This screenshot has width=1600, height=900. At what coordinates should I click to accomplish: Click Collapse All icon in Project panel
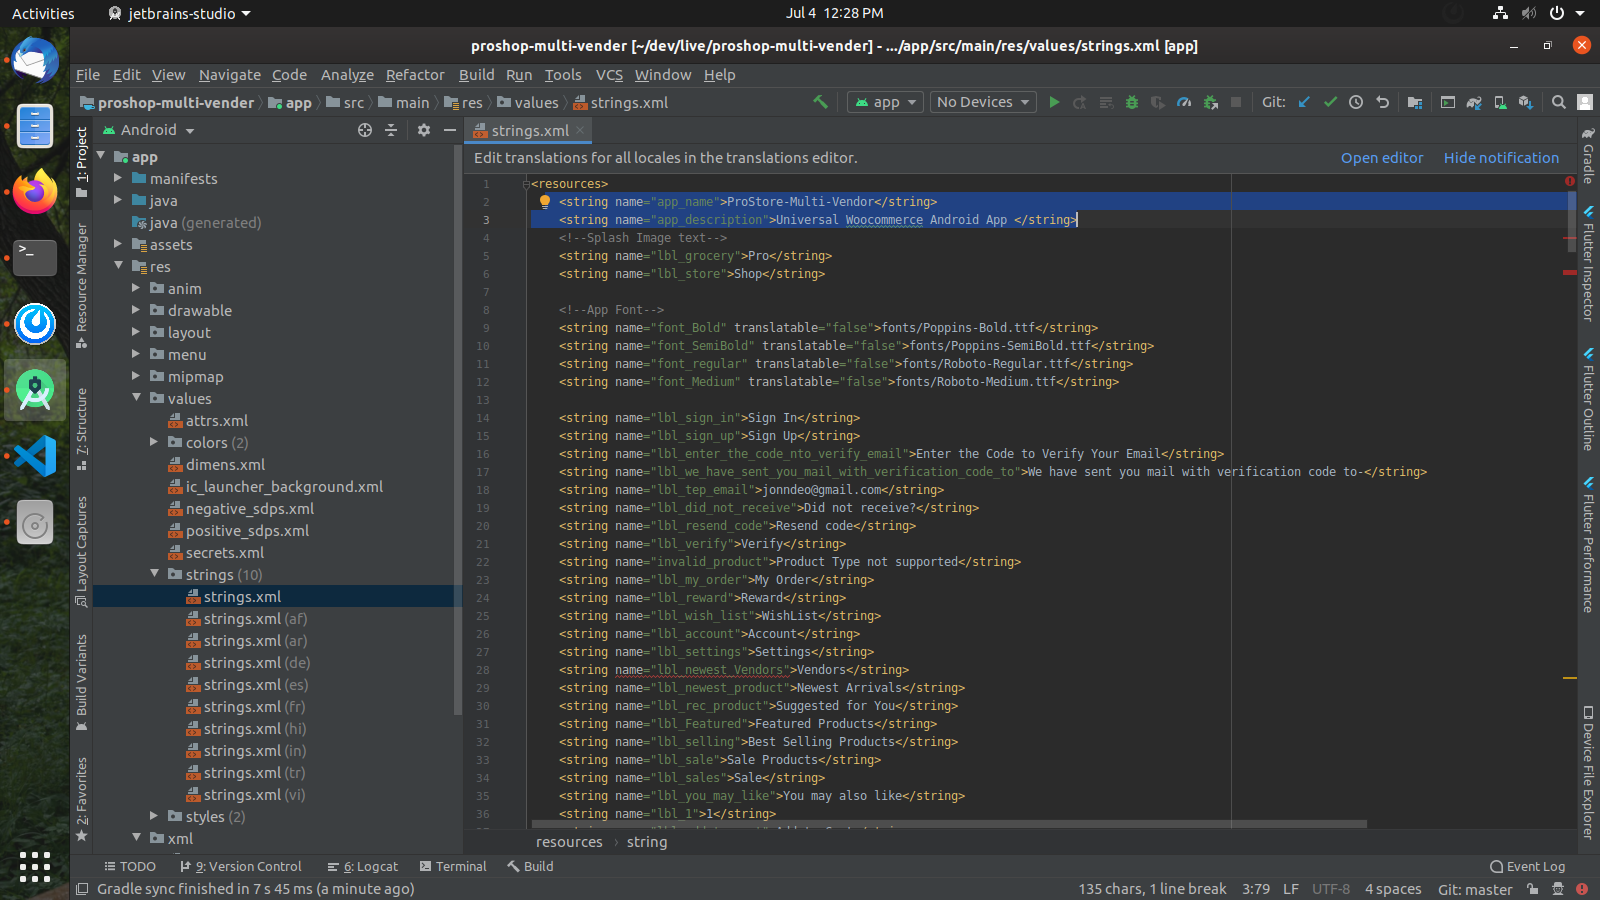(391, 130)
